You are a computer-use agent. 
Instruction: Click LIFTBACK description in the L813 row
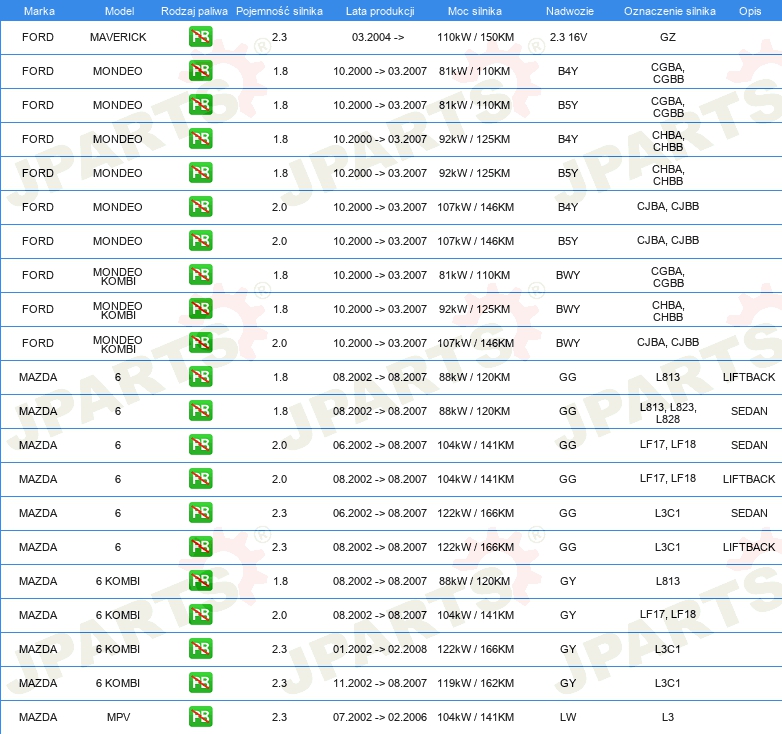point(749,377)
